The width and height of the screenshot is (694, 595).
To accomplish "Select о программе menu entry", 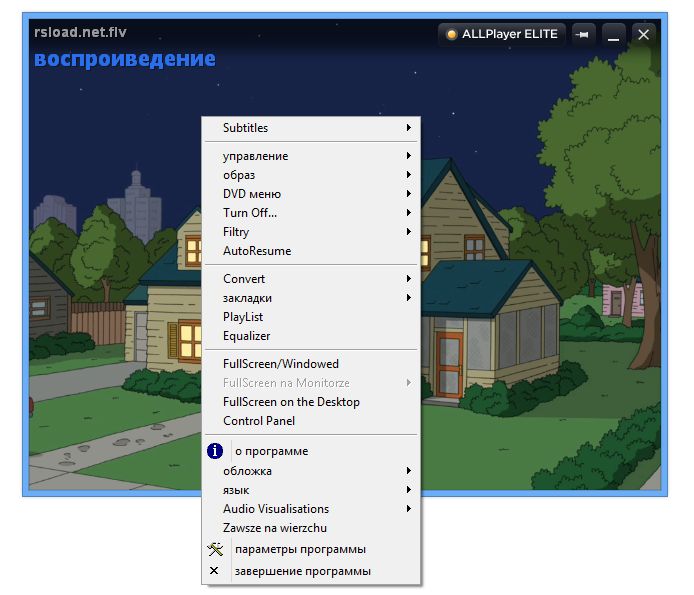I will point(311,451).
